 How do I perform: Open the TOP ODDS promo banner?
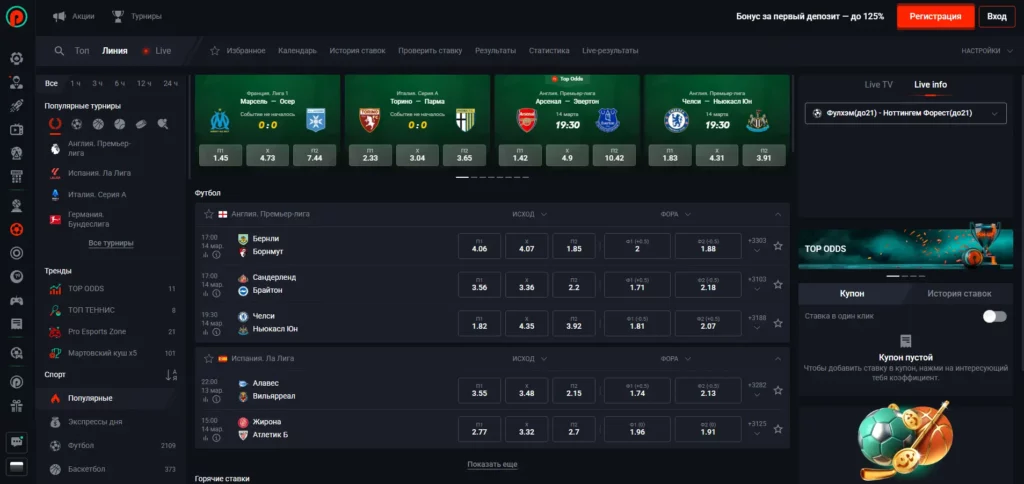click(906, 246)
